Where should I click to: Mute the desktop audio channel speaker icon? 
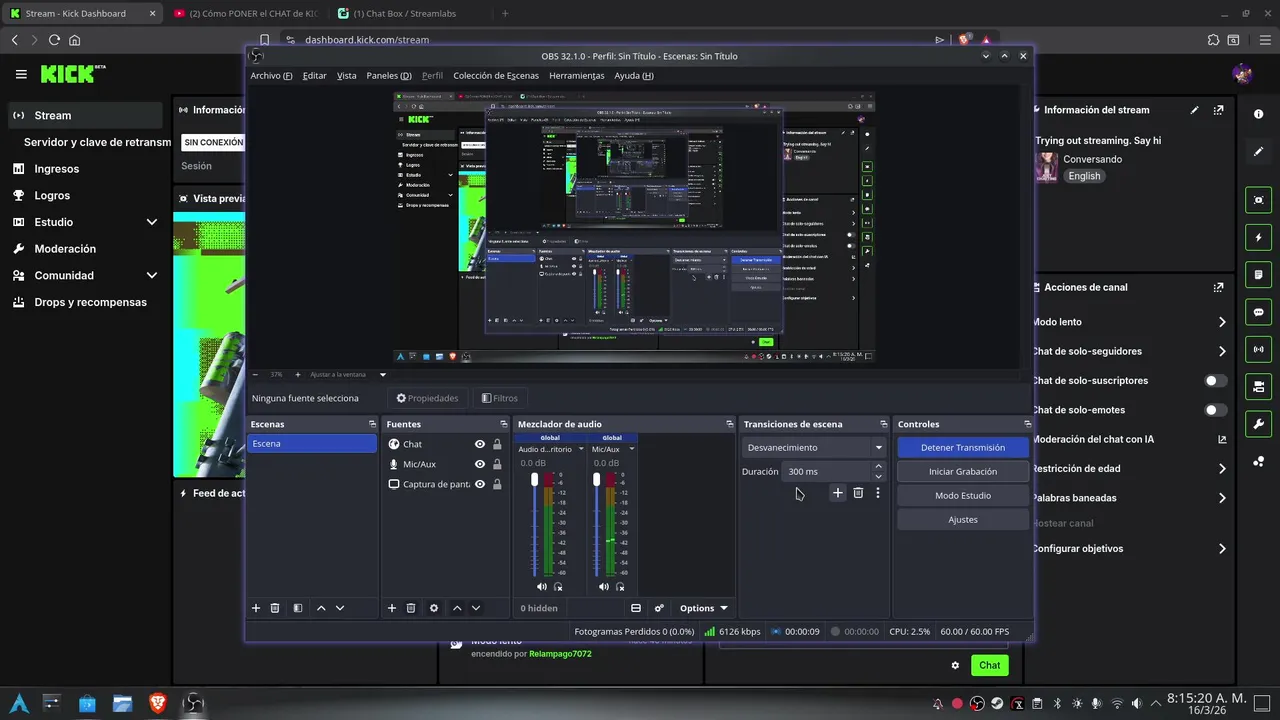click(x=542, y=587)
